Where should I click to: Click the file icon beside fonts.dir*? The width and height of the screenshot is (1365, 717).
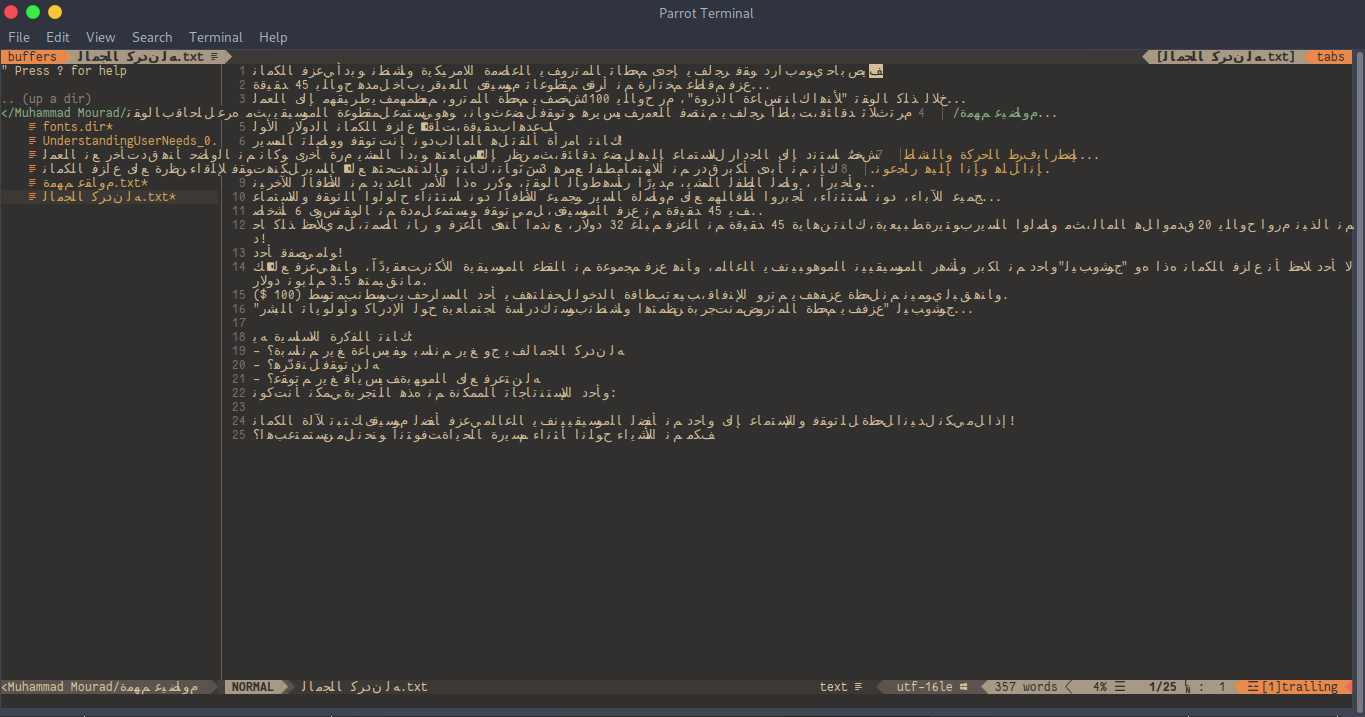pyautogui.click(x=33, y=127)
